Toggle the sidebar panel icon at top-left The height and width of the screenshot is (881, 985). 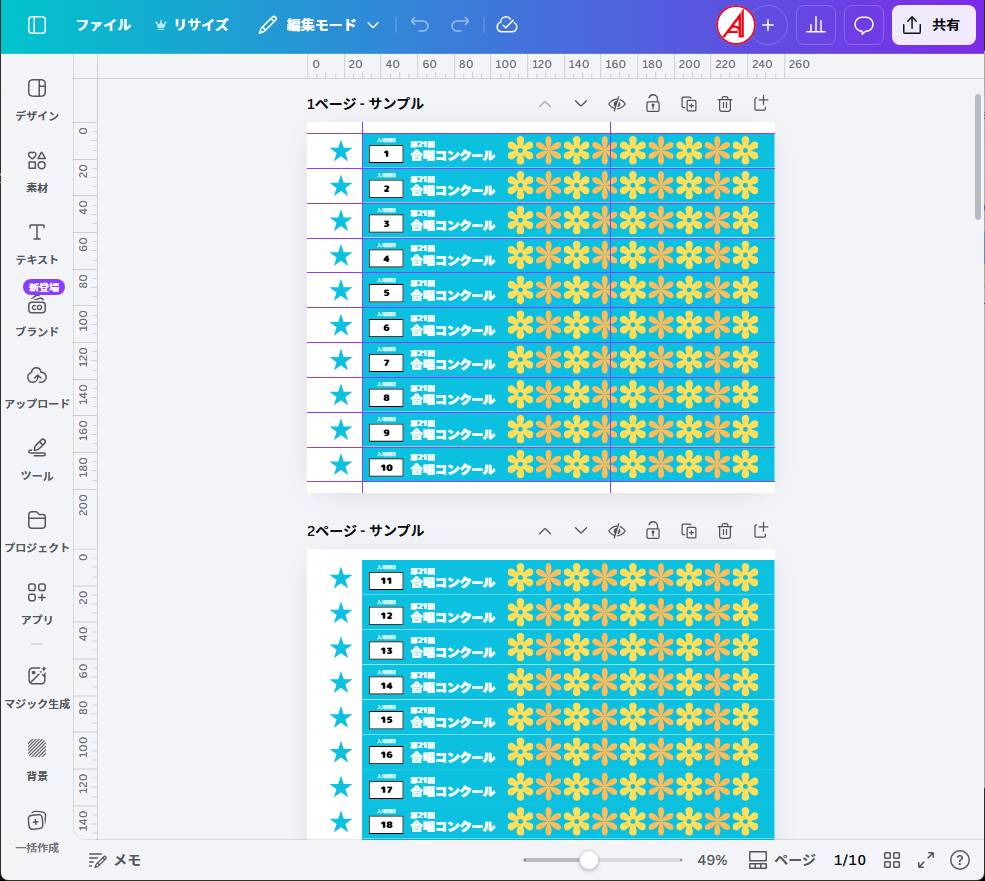click(x=37, y=25)
